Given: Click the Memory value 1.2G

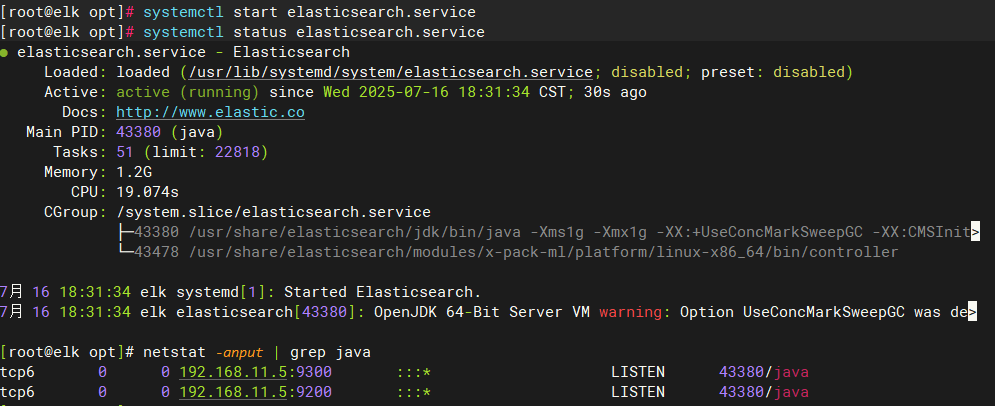Looking at the screenshot, I should (x=134, y=172).
